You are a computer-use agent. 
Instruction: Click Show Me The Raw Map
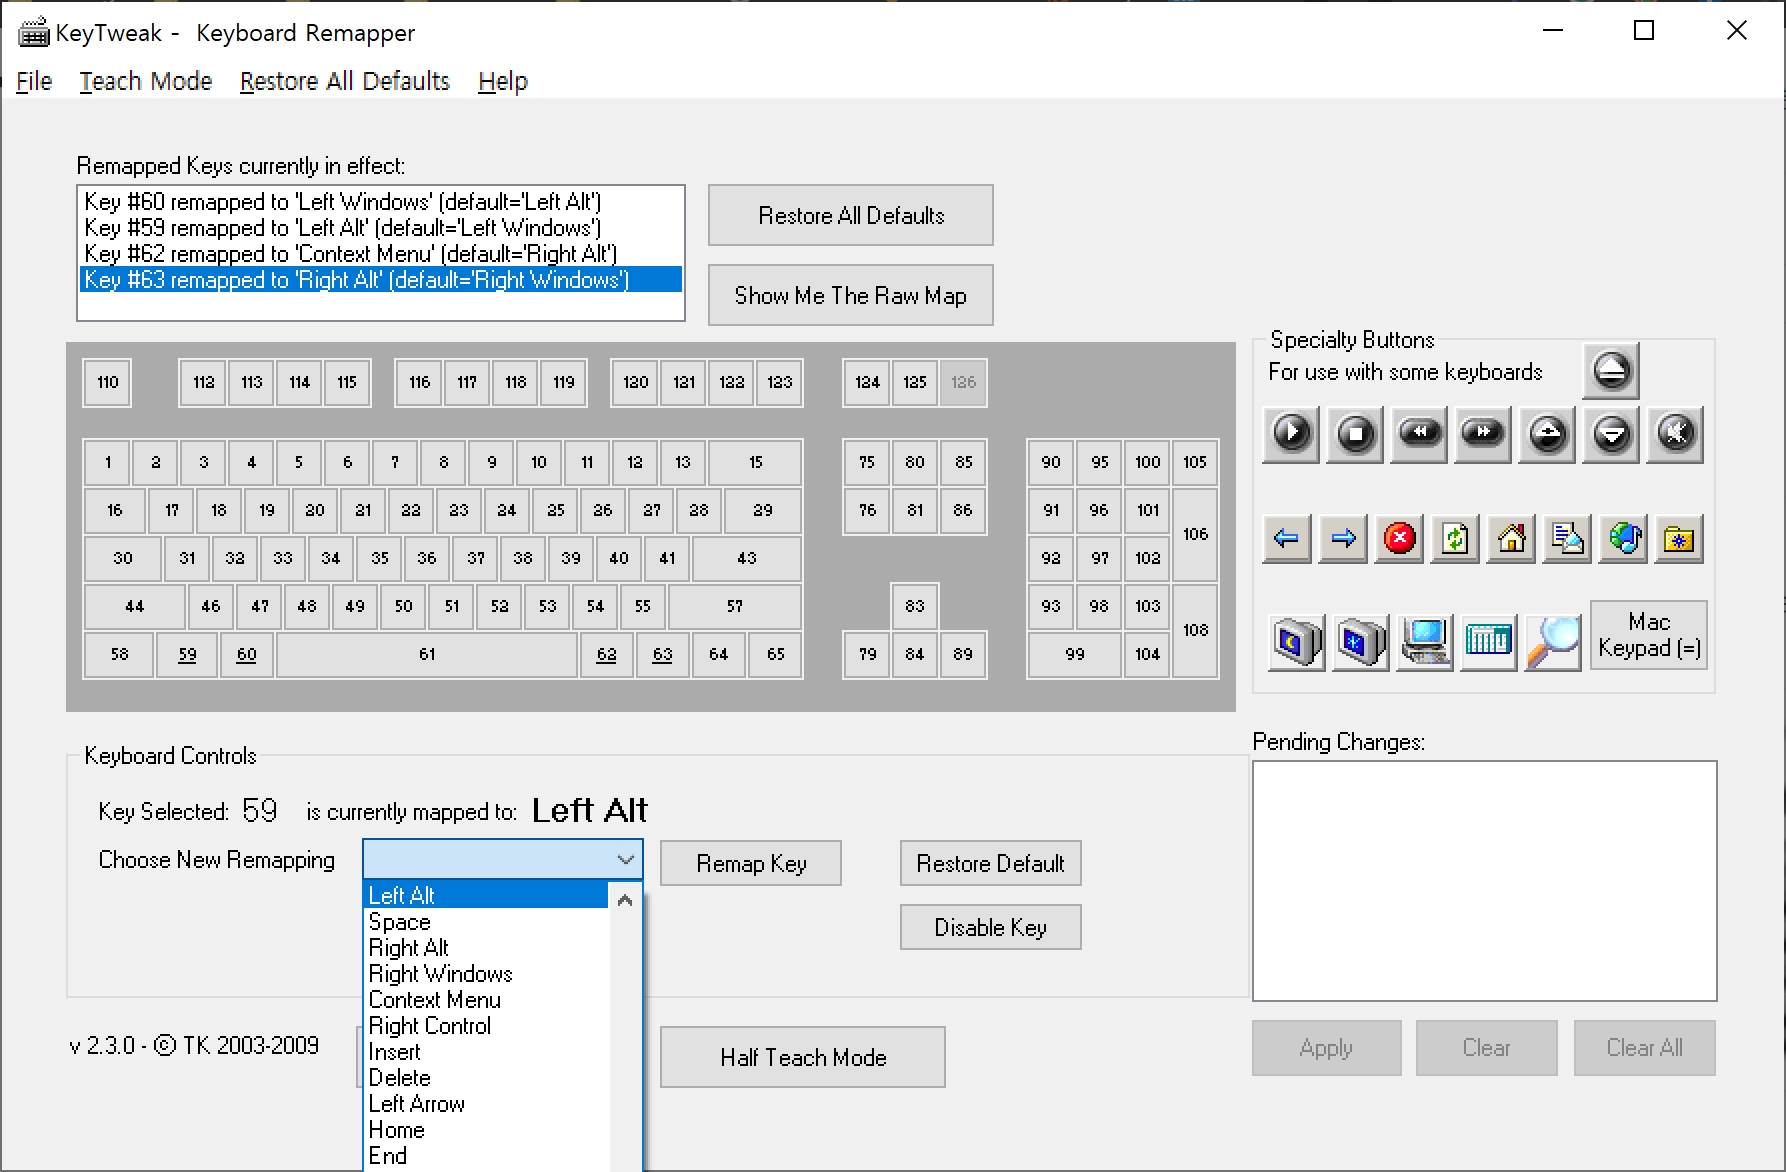coord(851,295)
